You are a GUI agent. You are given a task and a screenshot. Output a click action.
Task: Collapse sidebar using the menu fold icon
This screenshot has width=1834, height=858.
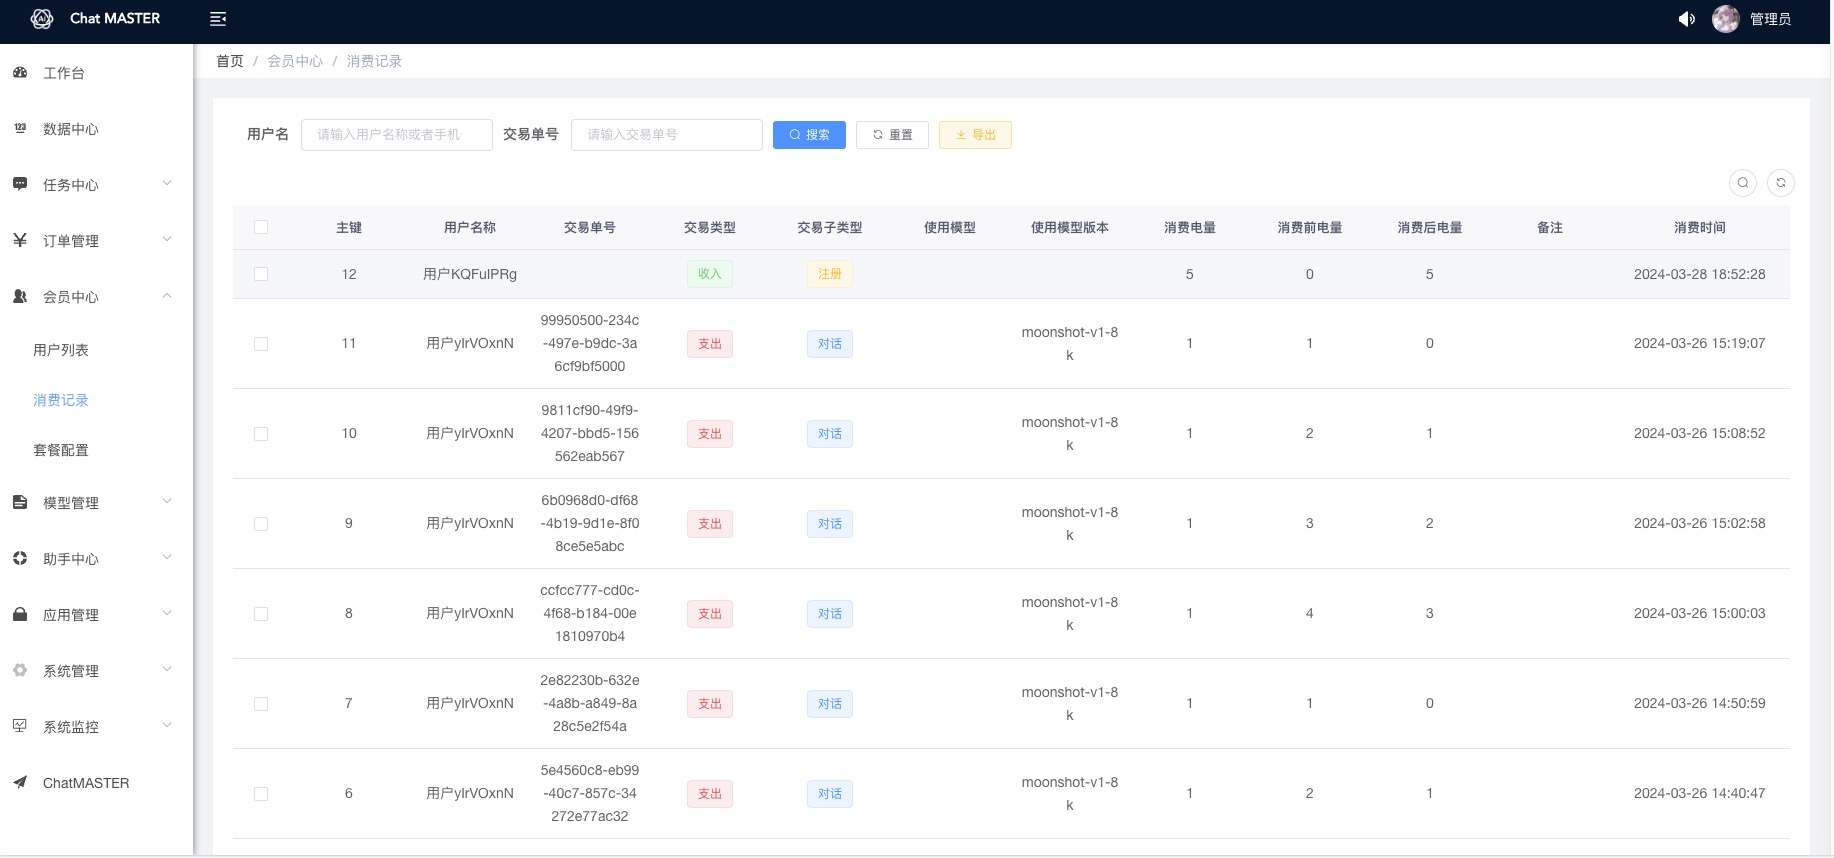(218, 19)
